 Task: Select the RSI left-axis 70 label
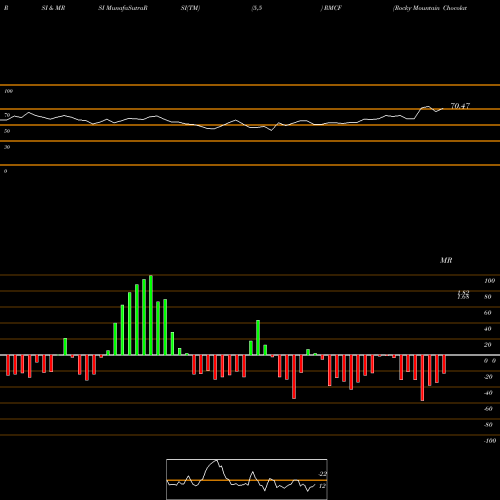[x=7, y=115]
